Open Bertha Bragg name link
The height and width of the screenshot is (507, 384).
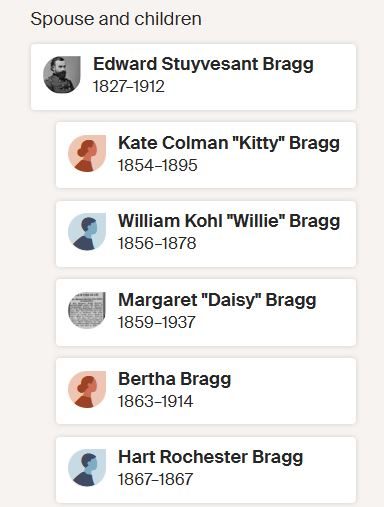(175, 379)
